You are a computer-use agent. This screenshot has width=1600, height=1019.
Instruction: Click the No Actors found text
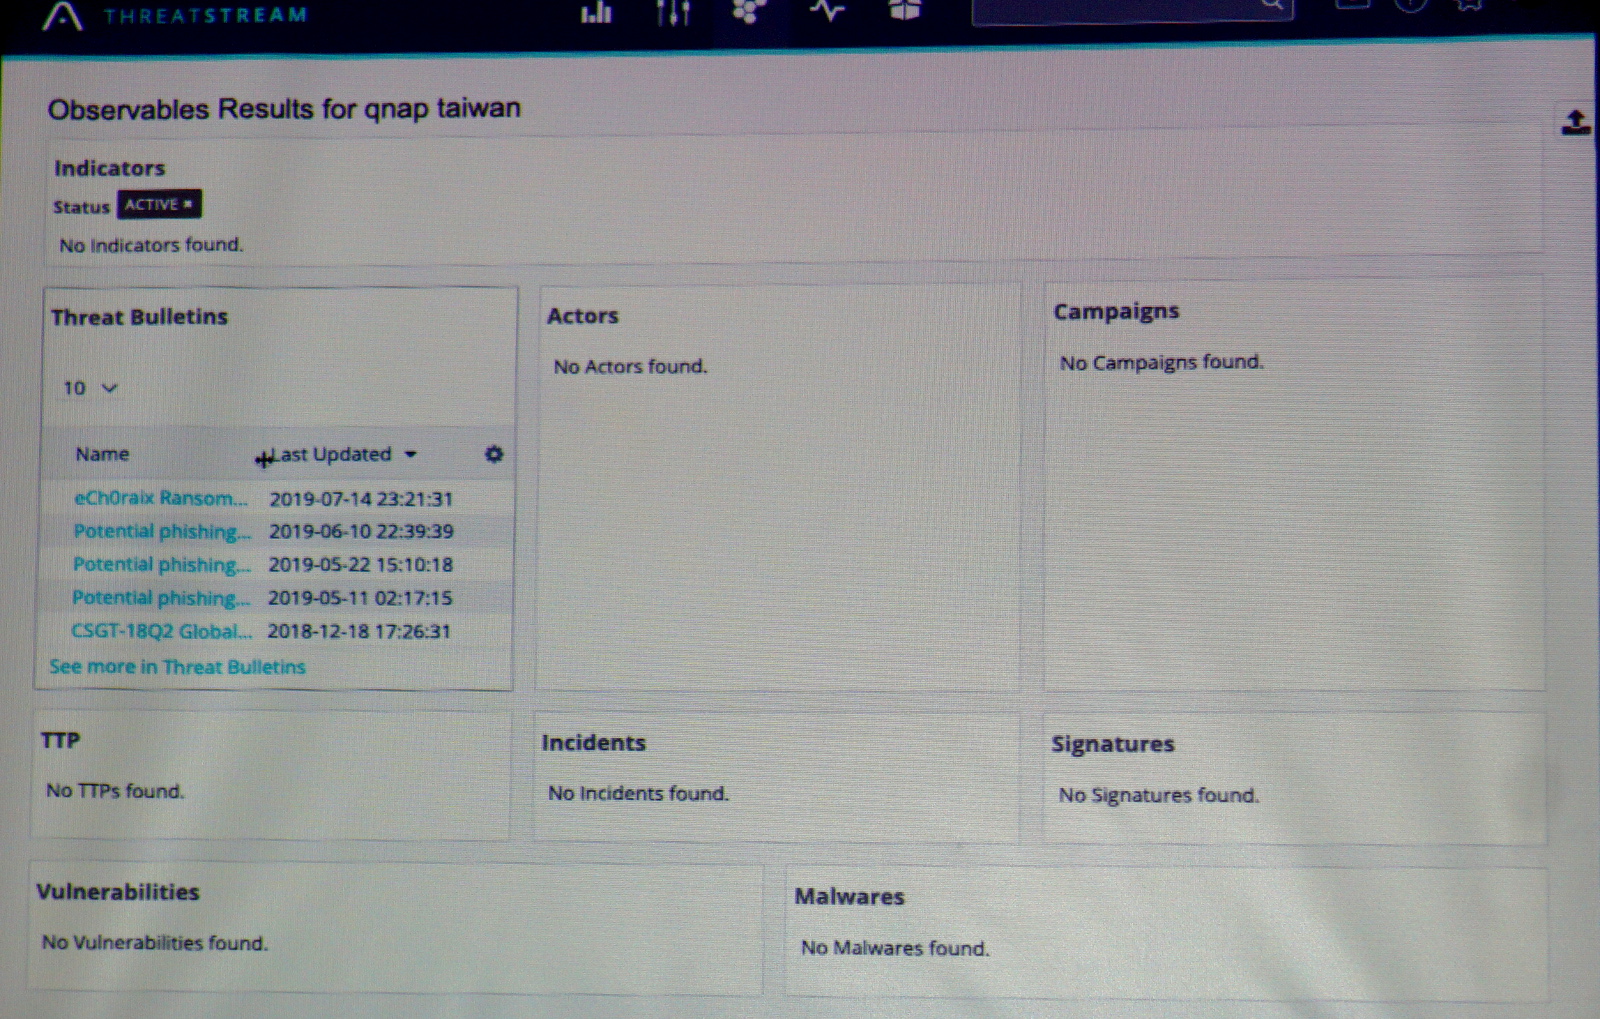tap(630, 366)
